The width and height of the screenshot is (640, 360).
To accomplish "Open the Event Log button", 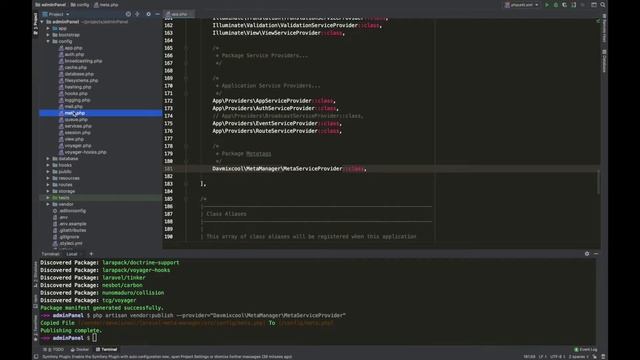I will pos(586,350).
